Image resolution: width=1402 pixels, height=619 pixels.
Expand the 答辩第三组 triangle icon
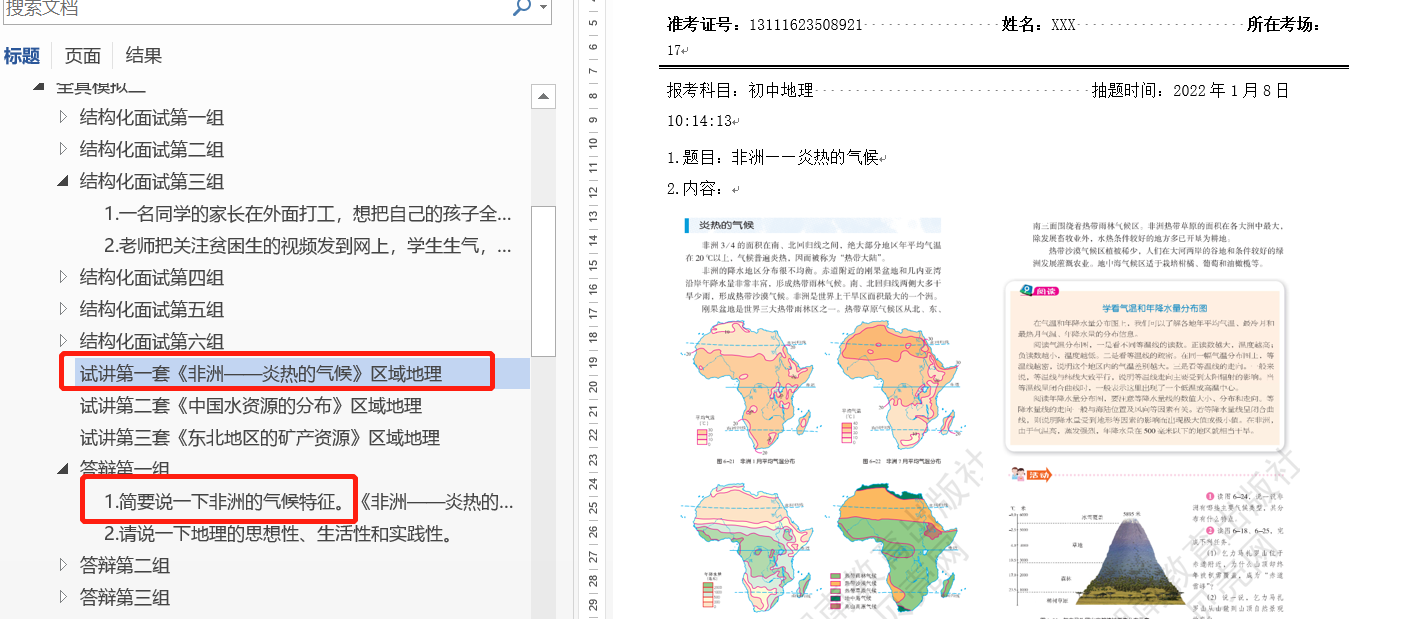click(64, 597)
